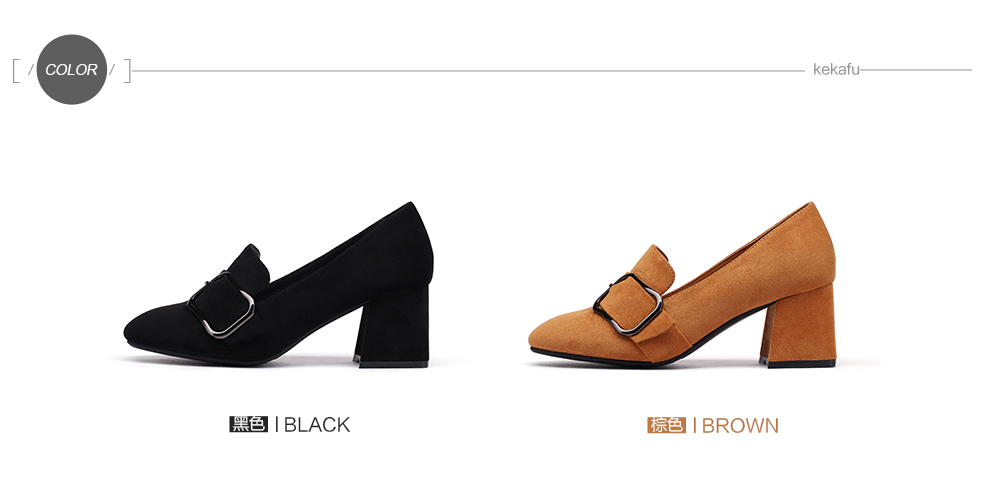Screen dimensions: 990x484
Task: Click the round gray COLOR badge
Action: point(71,69)
